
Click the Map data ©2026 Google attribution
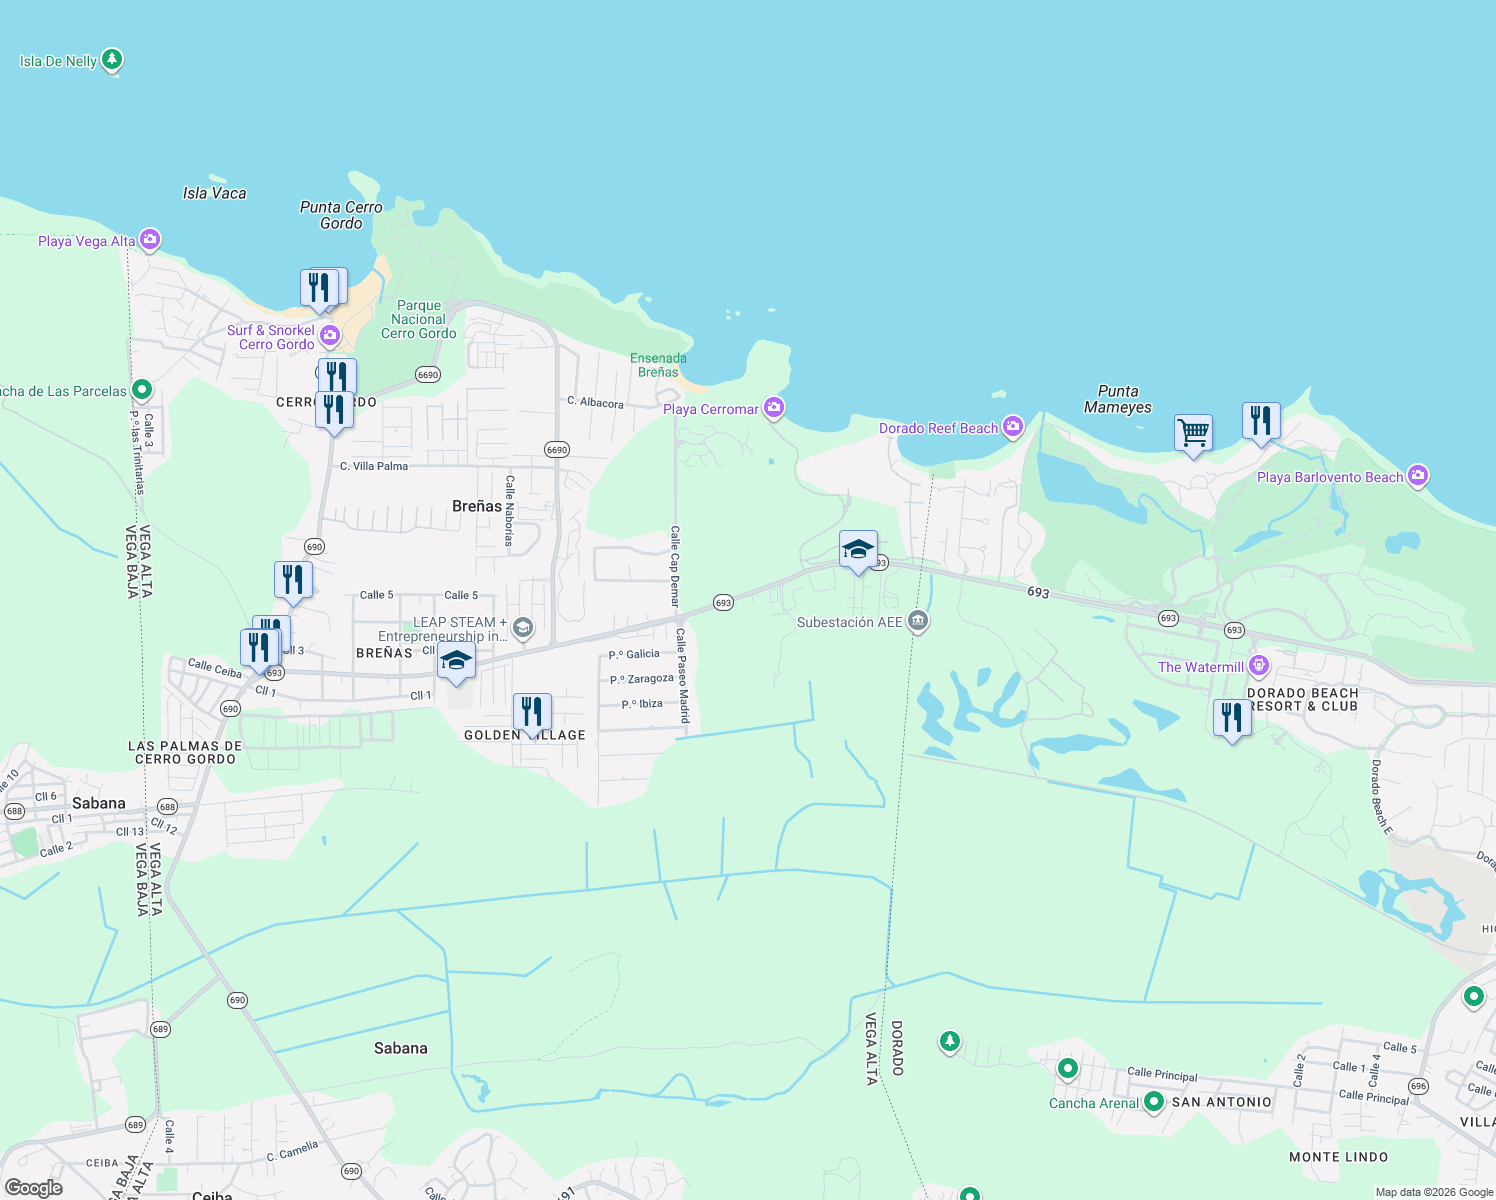1434,1192
